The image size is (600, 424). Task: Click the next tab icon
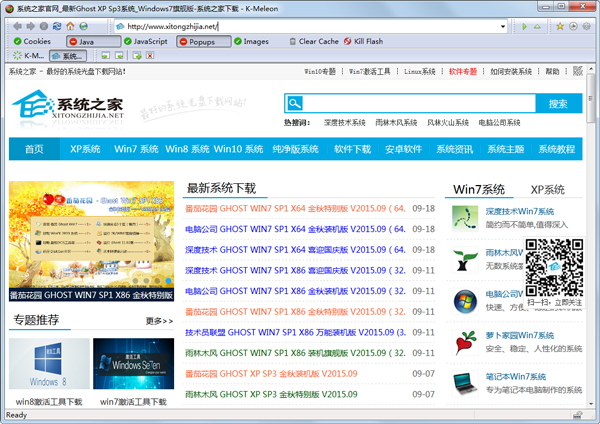click(x=119, y=56)
